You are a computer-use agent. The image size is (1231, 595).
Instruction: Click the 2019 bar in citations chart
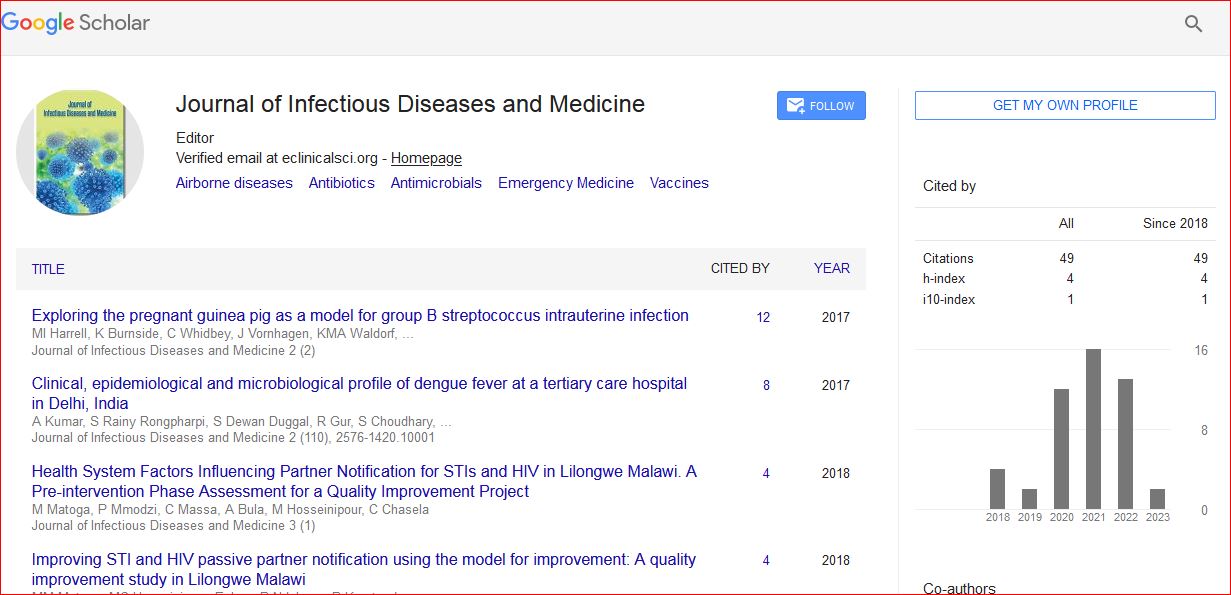[1029, 499]
